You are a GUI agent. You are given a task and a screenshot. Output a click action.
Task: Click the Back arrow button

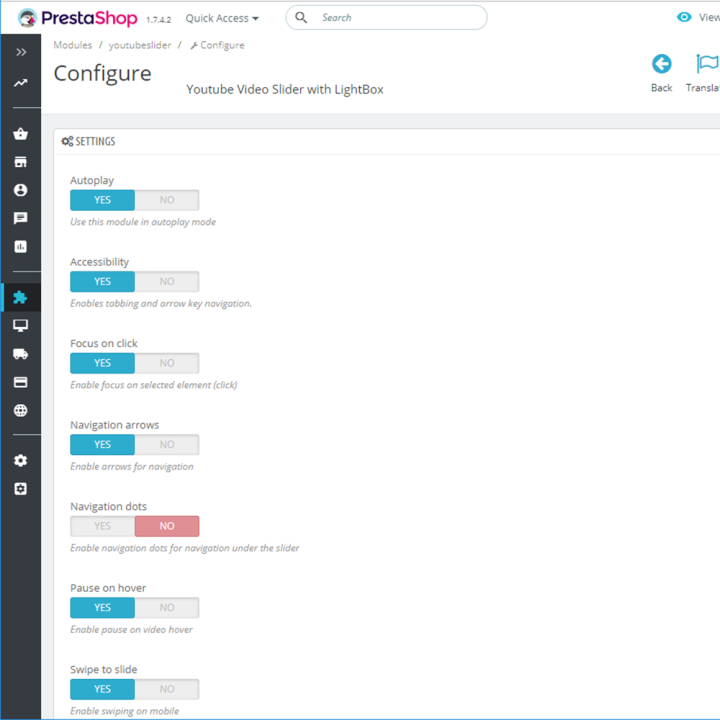point(661,73)
